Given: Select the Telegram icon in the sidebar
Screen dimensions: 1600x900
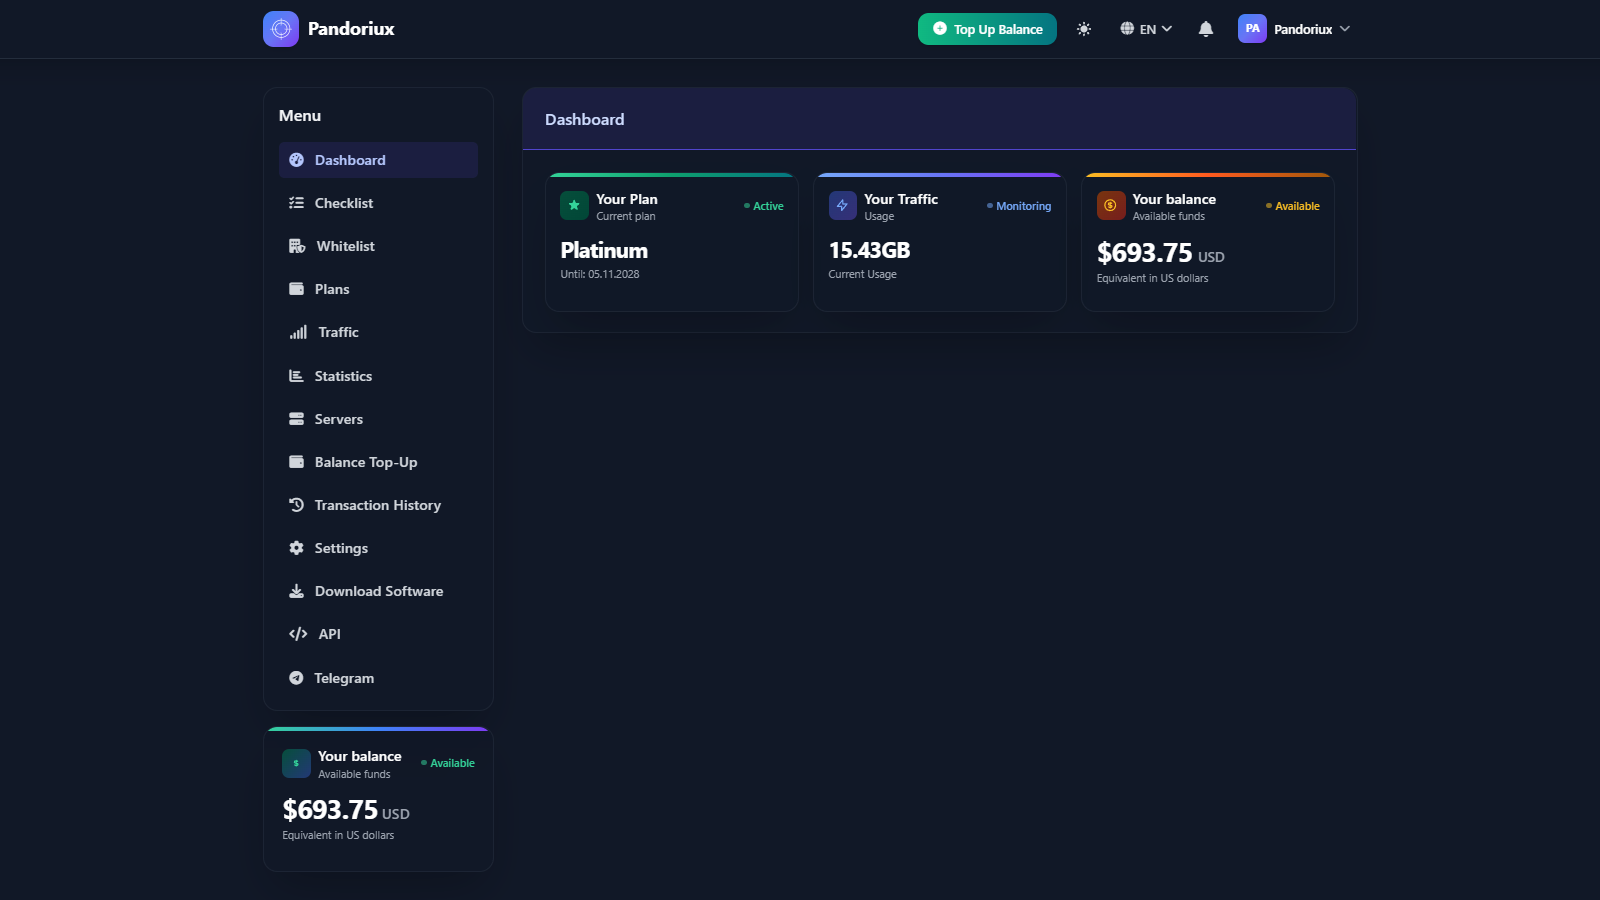Looking at the screenshot, I should click(x=296, y=678).
